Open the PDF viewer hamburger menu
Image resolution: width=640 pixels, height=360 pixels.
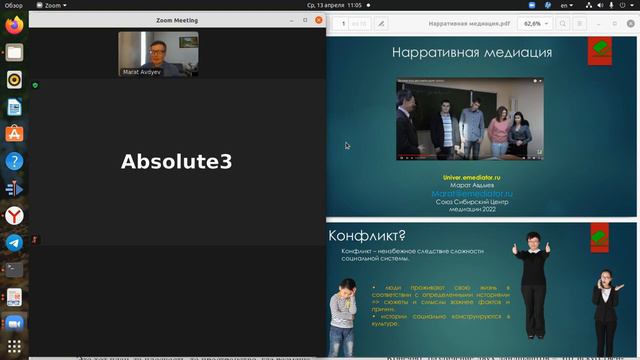tap(580, 24)
